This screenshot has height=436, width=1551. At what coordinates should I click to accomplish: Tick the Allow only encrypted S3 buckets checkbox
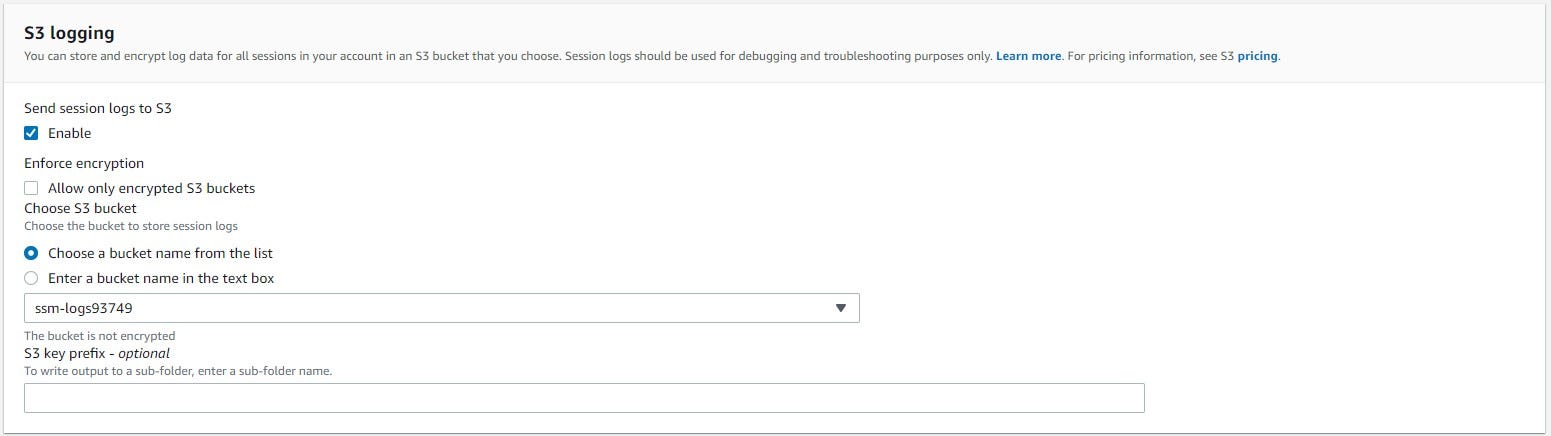point(31,188)
